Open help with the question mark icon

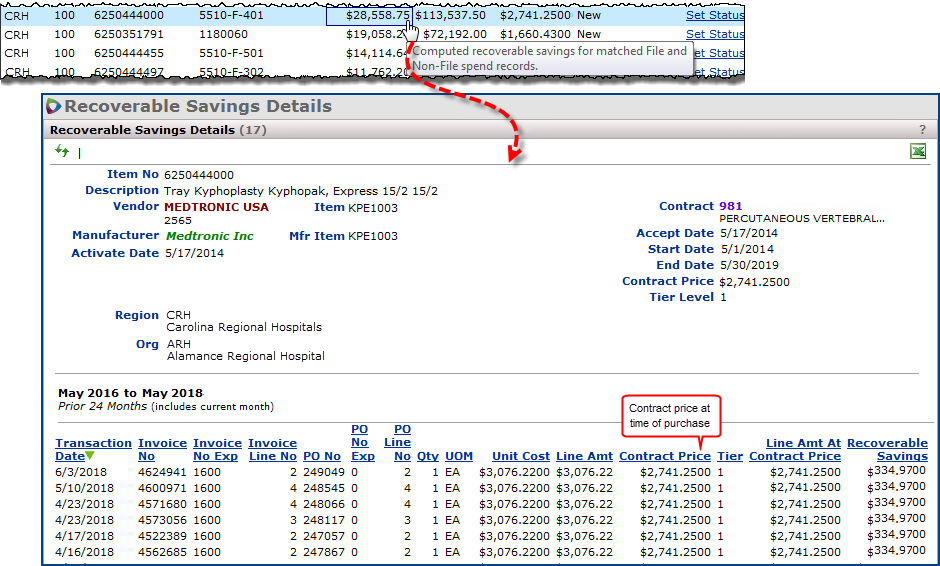(922, 130)
